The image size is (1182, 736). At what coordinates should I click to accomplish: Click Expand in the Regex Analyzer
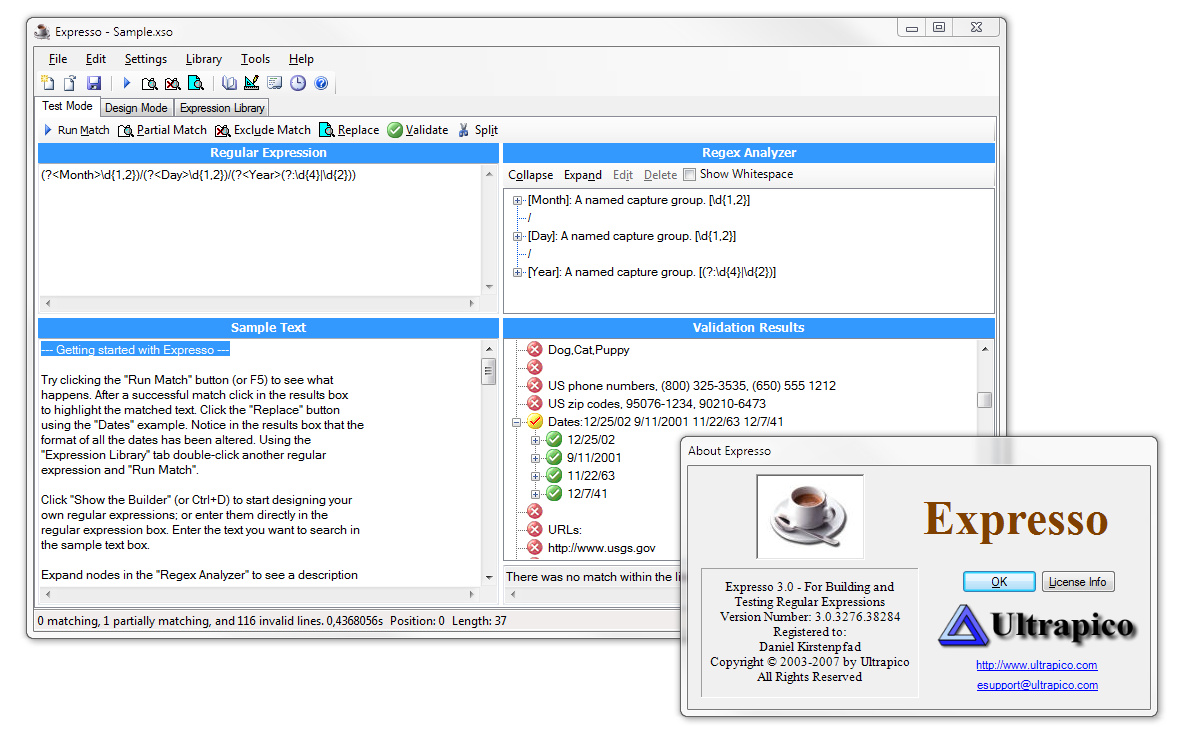[583, 175]
